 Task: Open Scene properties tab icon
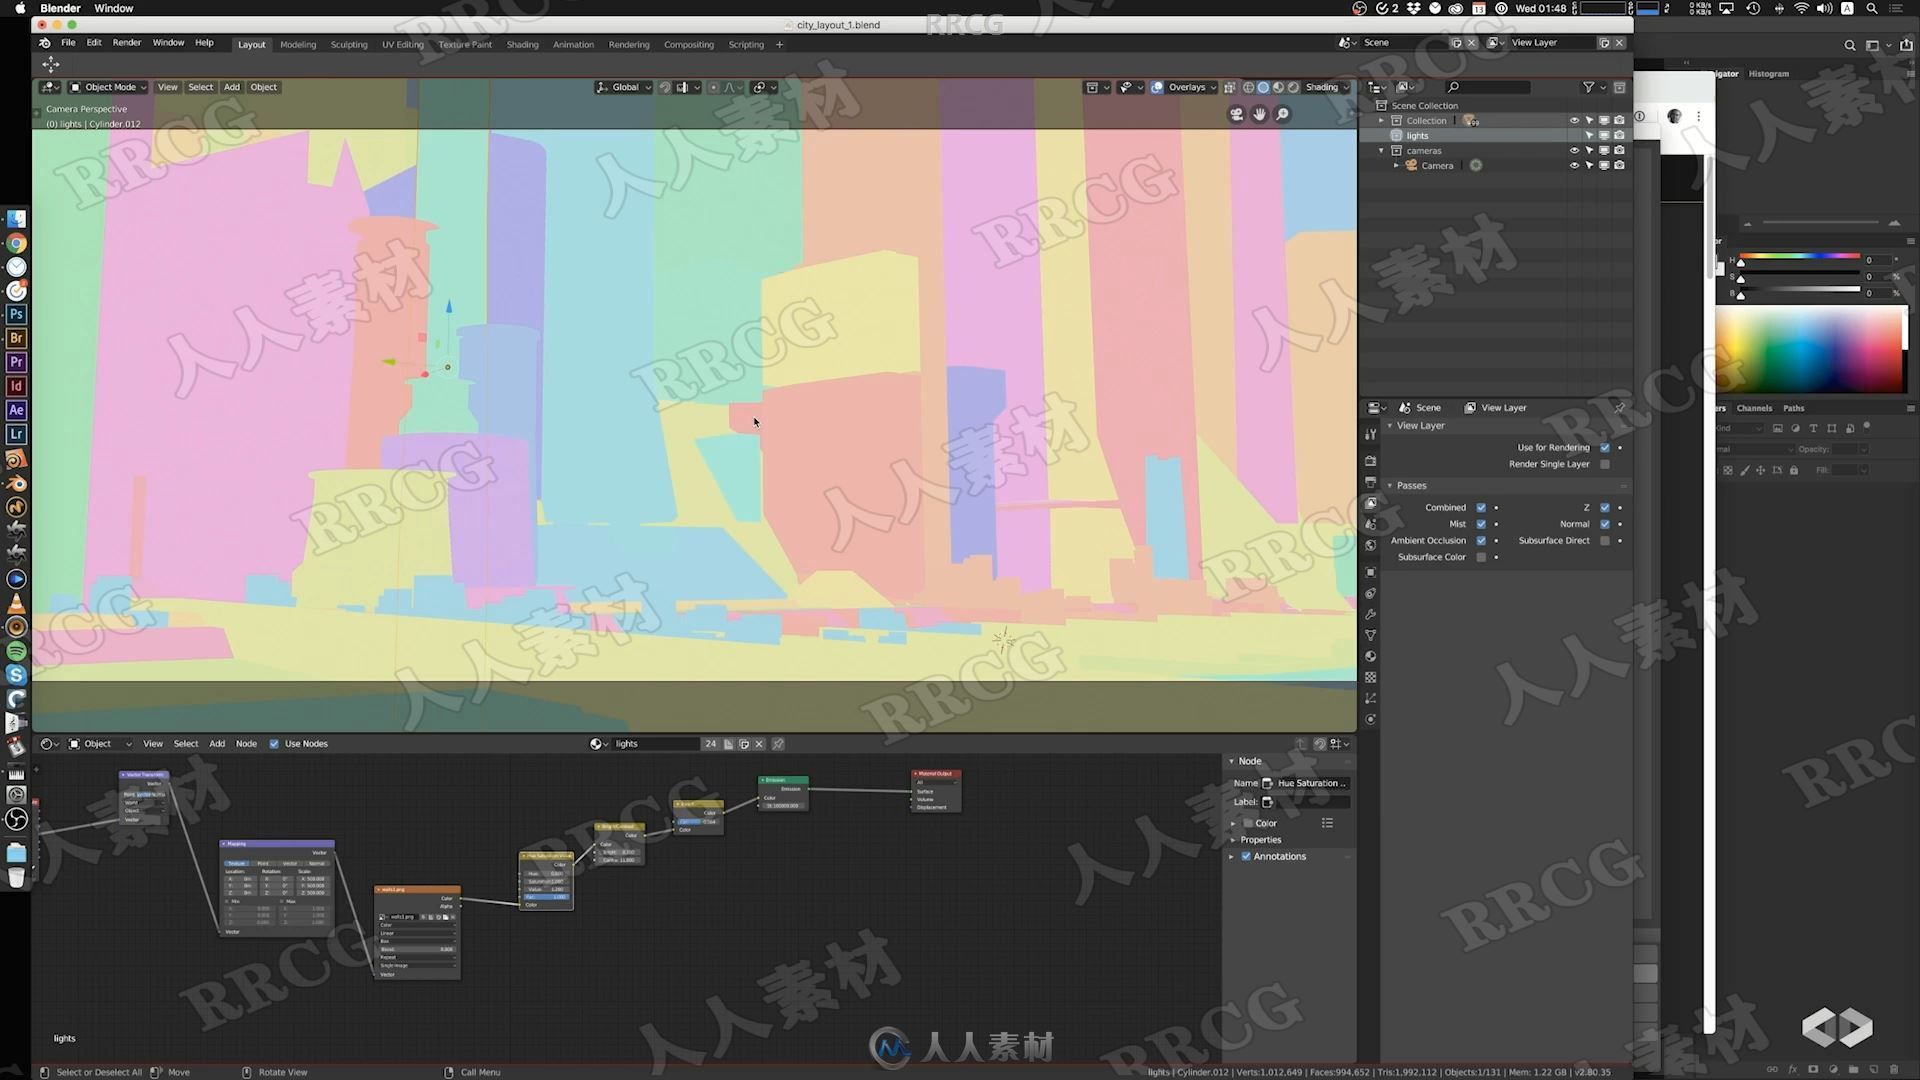point(1371,524)
